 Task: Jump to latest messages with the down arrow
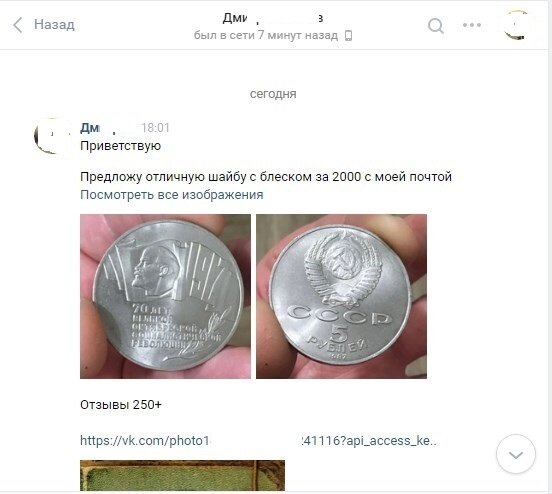pyautogui.click(x=516, y=455)
